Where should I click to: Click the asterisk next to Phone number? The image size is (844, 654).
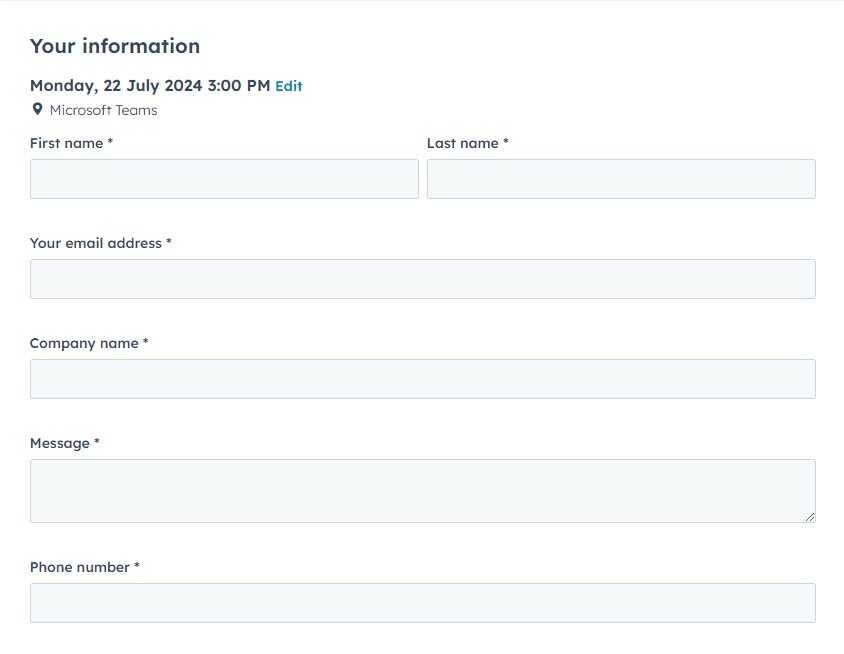137,567
